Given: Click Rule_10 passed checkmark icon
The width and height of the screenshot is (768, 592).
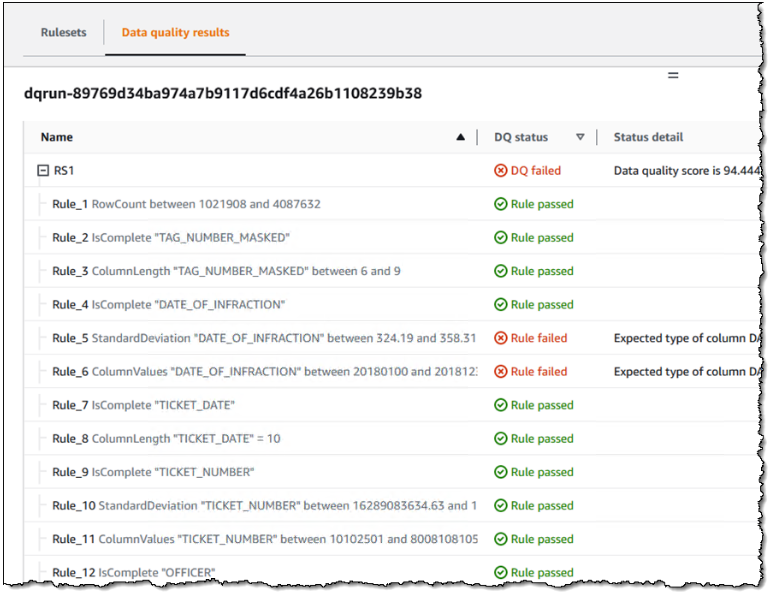Looking at the screenshot, I should click(501, 506).
